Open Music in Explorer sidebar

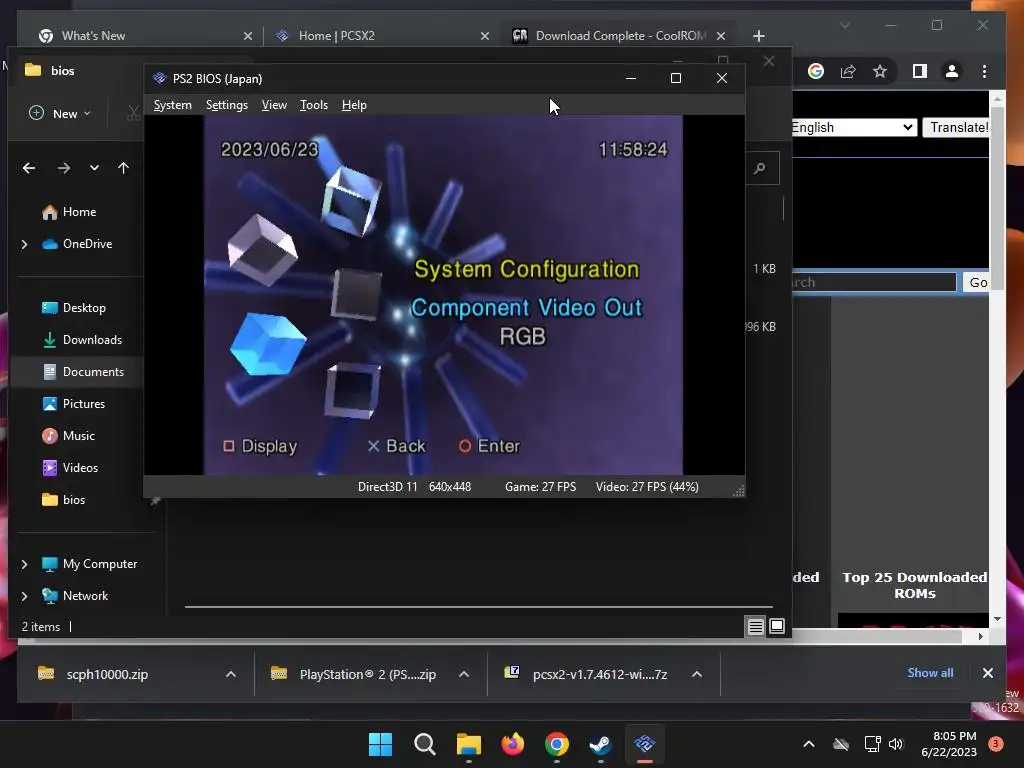78,436
